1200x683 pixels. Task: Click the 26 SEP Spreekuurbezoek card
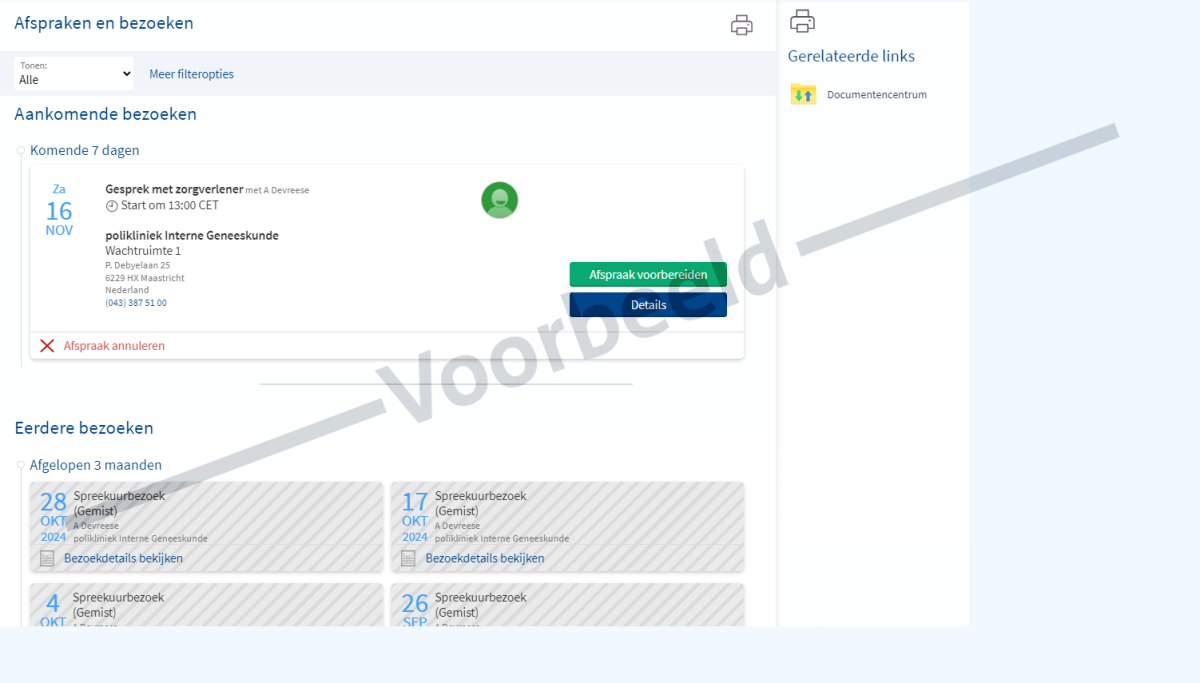tap(567, 605)
